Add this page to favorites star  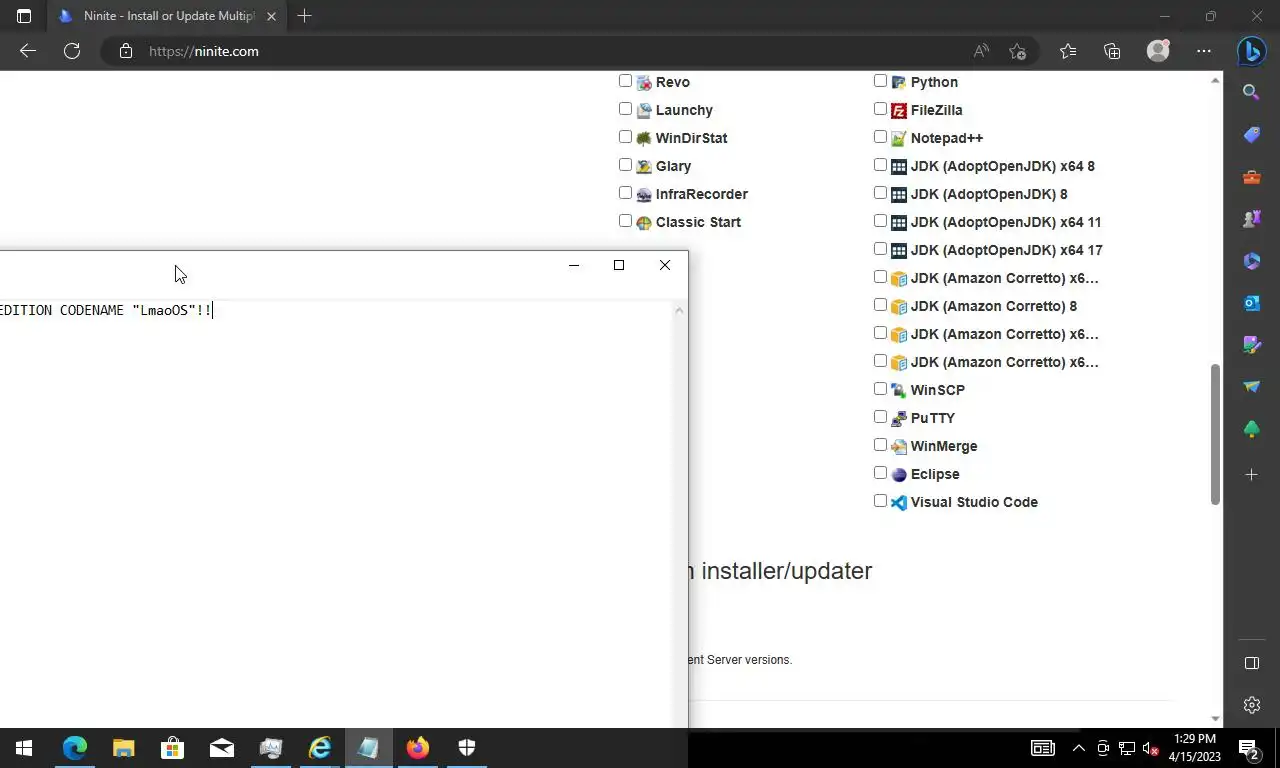1017,51
